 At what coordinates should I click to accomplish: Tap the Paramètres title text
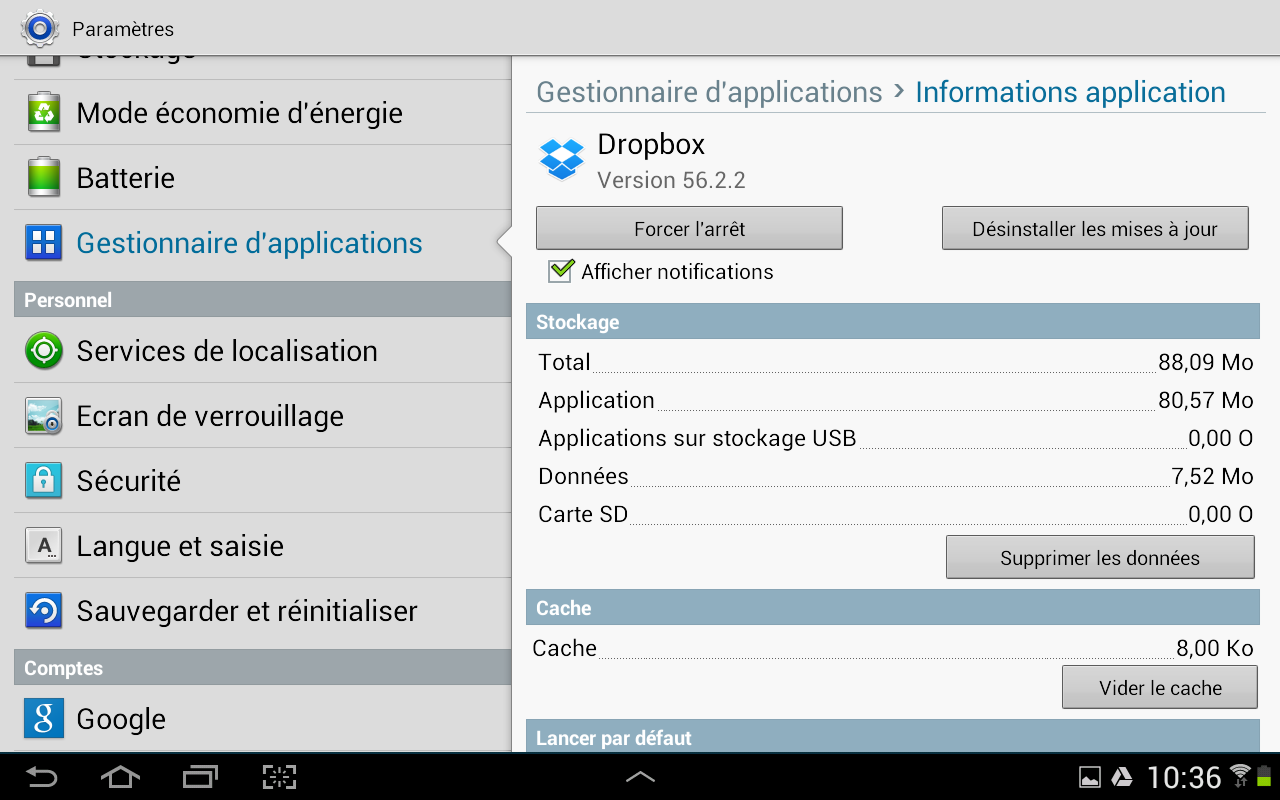coord(123,29)
